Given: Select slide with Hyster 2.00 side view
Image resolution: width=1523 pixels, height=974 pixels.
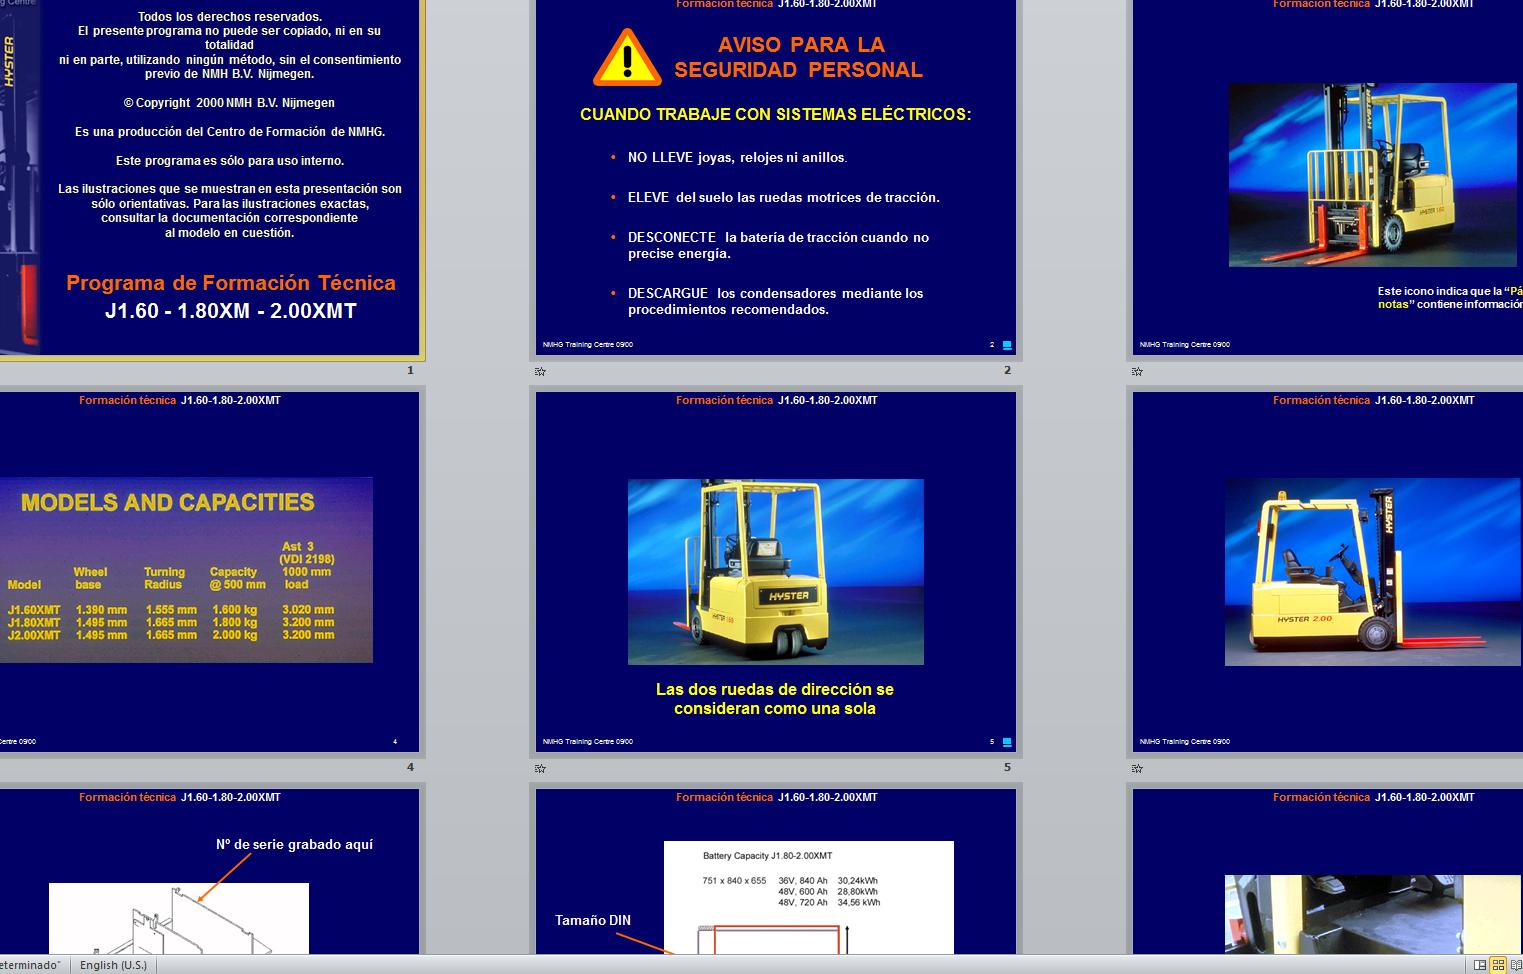Looking at the screenshot, I should [1328, 572].
